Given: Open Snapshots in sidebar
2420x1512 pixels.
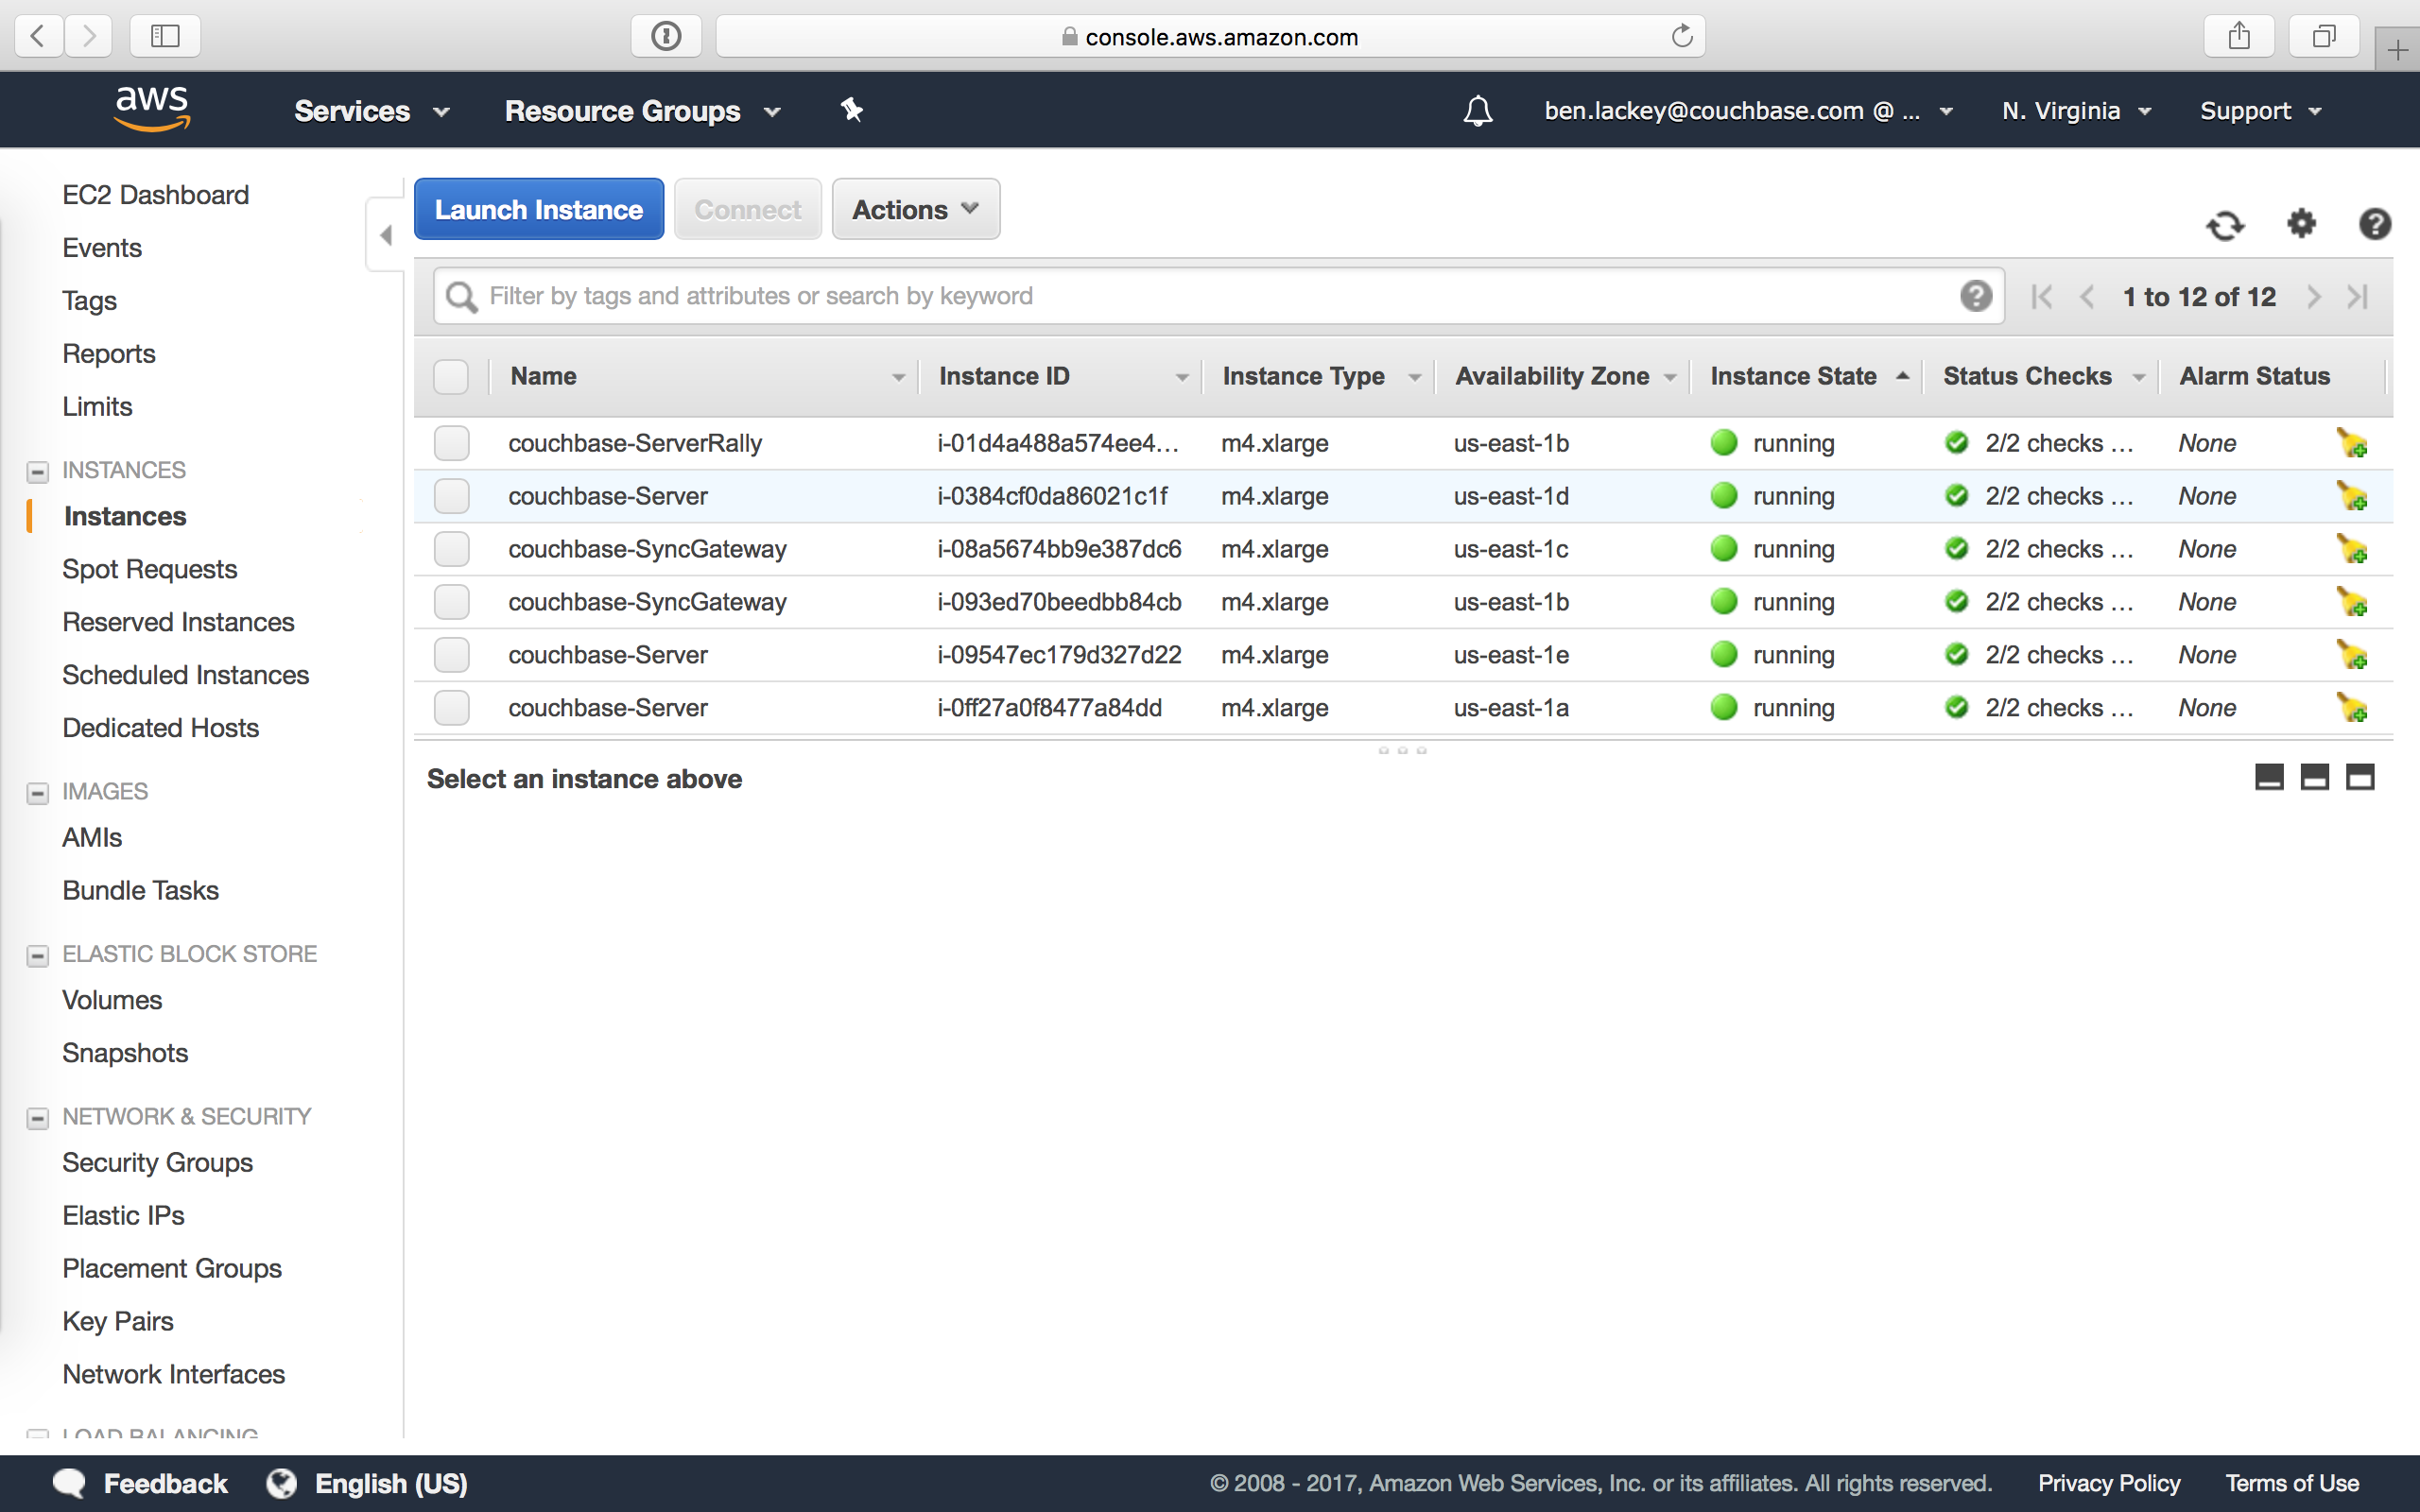Looking at the screenshot, I should pyautogui.click(x=125, y=1053).
